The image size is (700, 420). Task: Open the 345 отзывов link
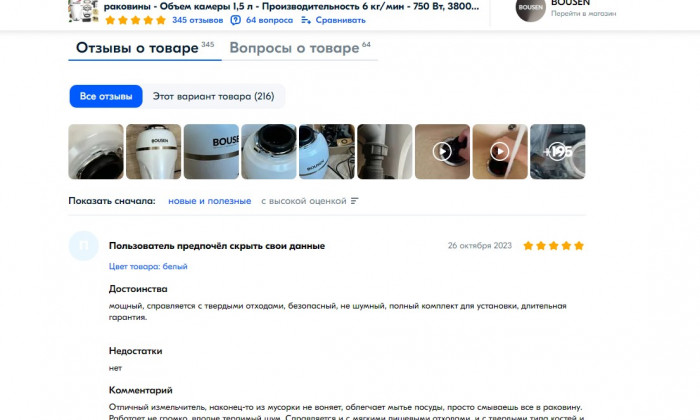pyautogui.click(x=197, y=20)
